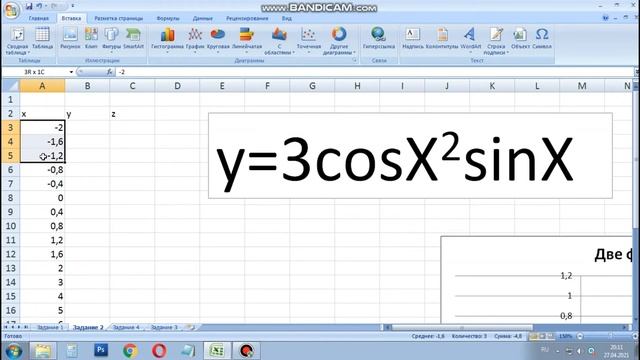Select the cell with header z
This screenshot has width=640, height=360.
pyautogui.click(x=132, y=114)
